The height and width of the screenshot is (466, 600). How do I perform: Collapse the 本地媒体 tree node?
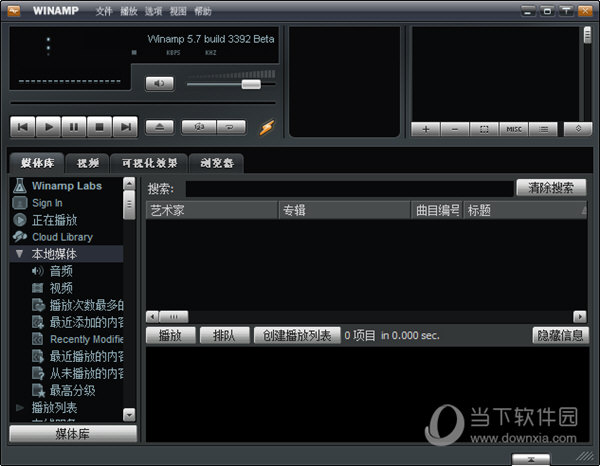pyautogui.click(x=20, y=254)
